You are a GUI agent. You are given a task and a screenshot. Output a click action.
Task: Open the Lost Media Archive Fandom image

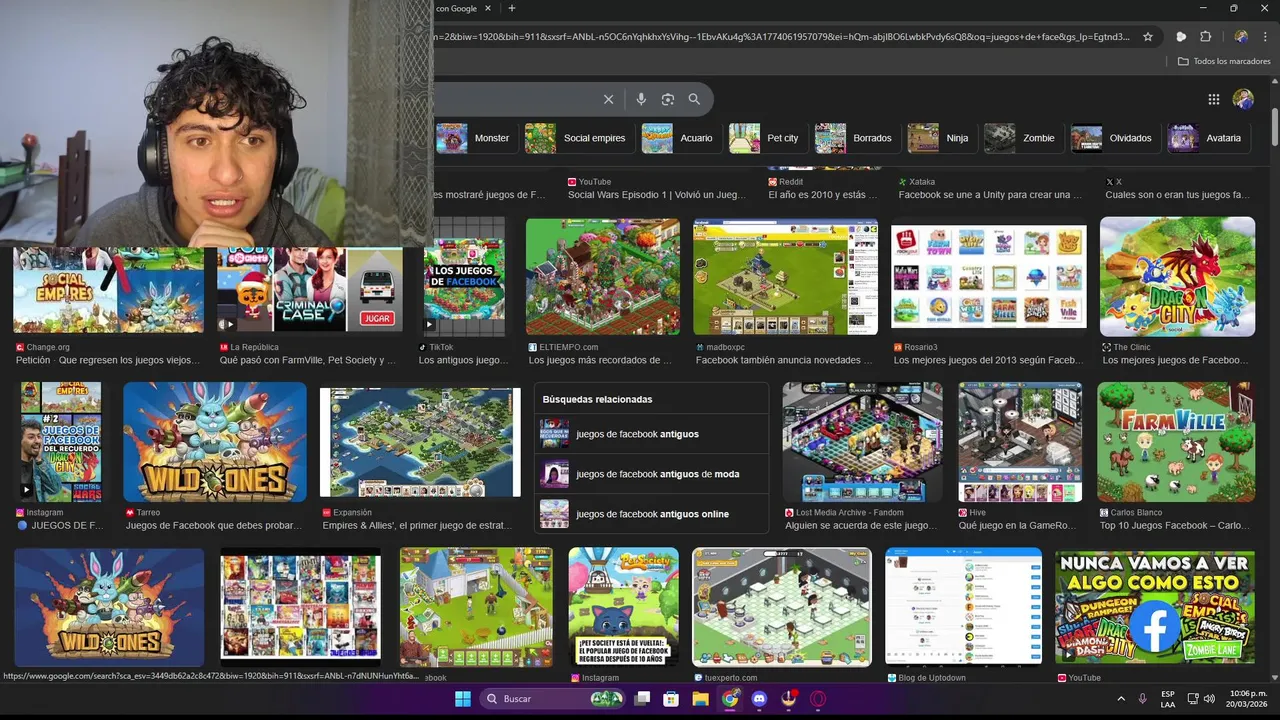click(862, 442)
